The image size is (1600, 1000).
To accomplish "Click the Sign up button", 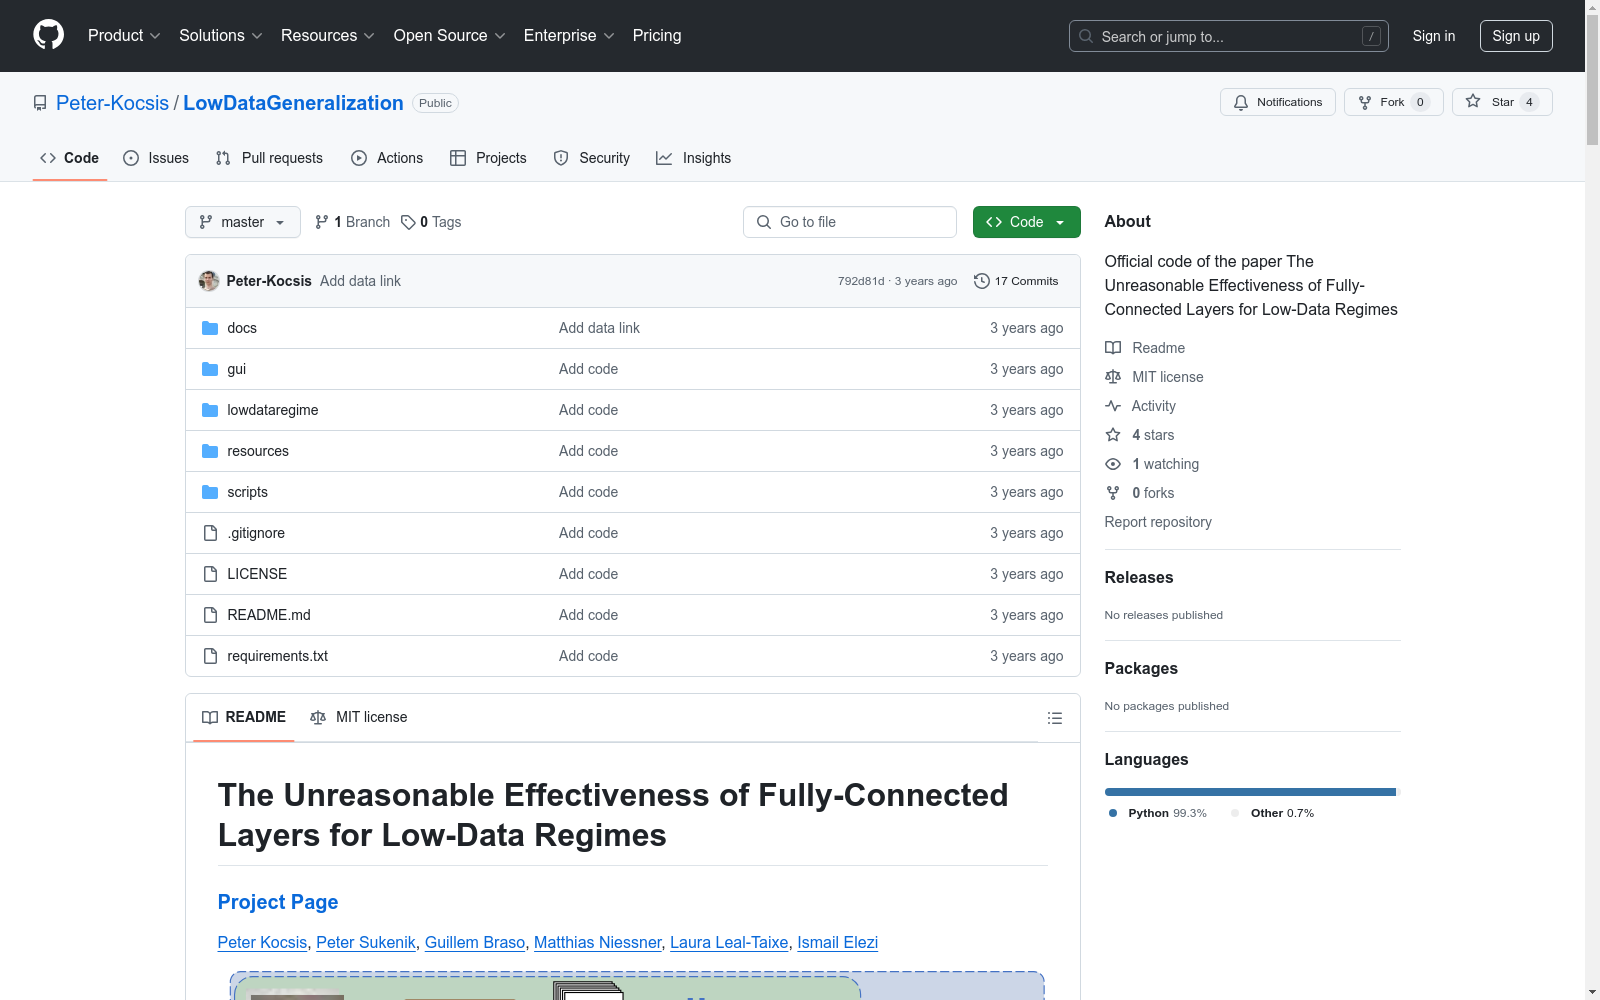I will [x=1516, y=36].
